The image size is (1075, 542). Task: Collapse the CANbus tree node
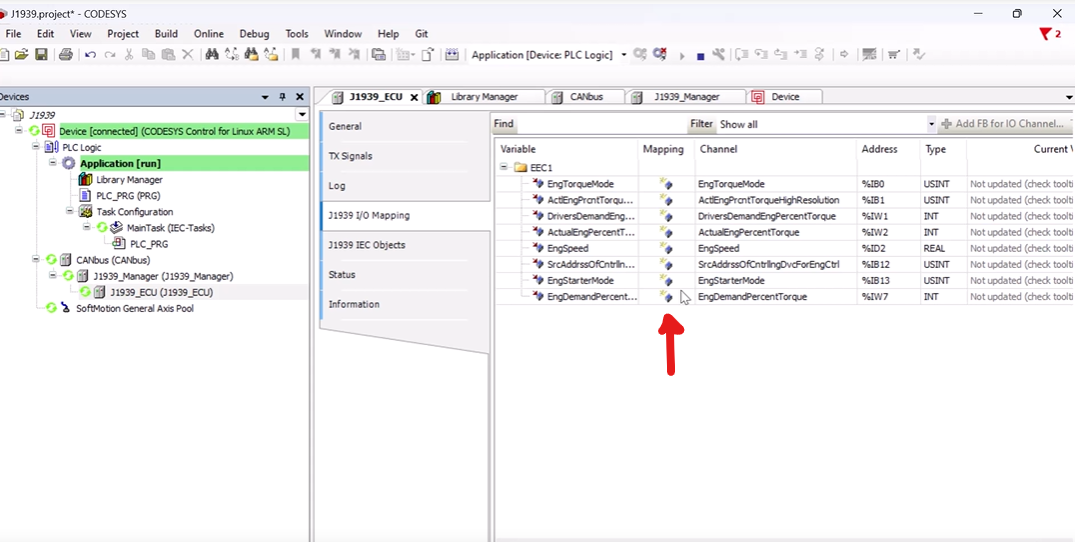coord(36,260)
